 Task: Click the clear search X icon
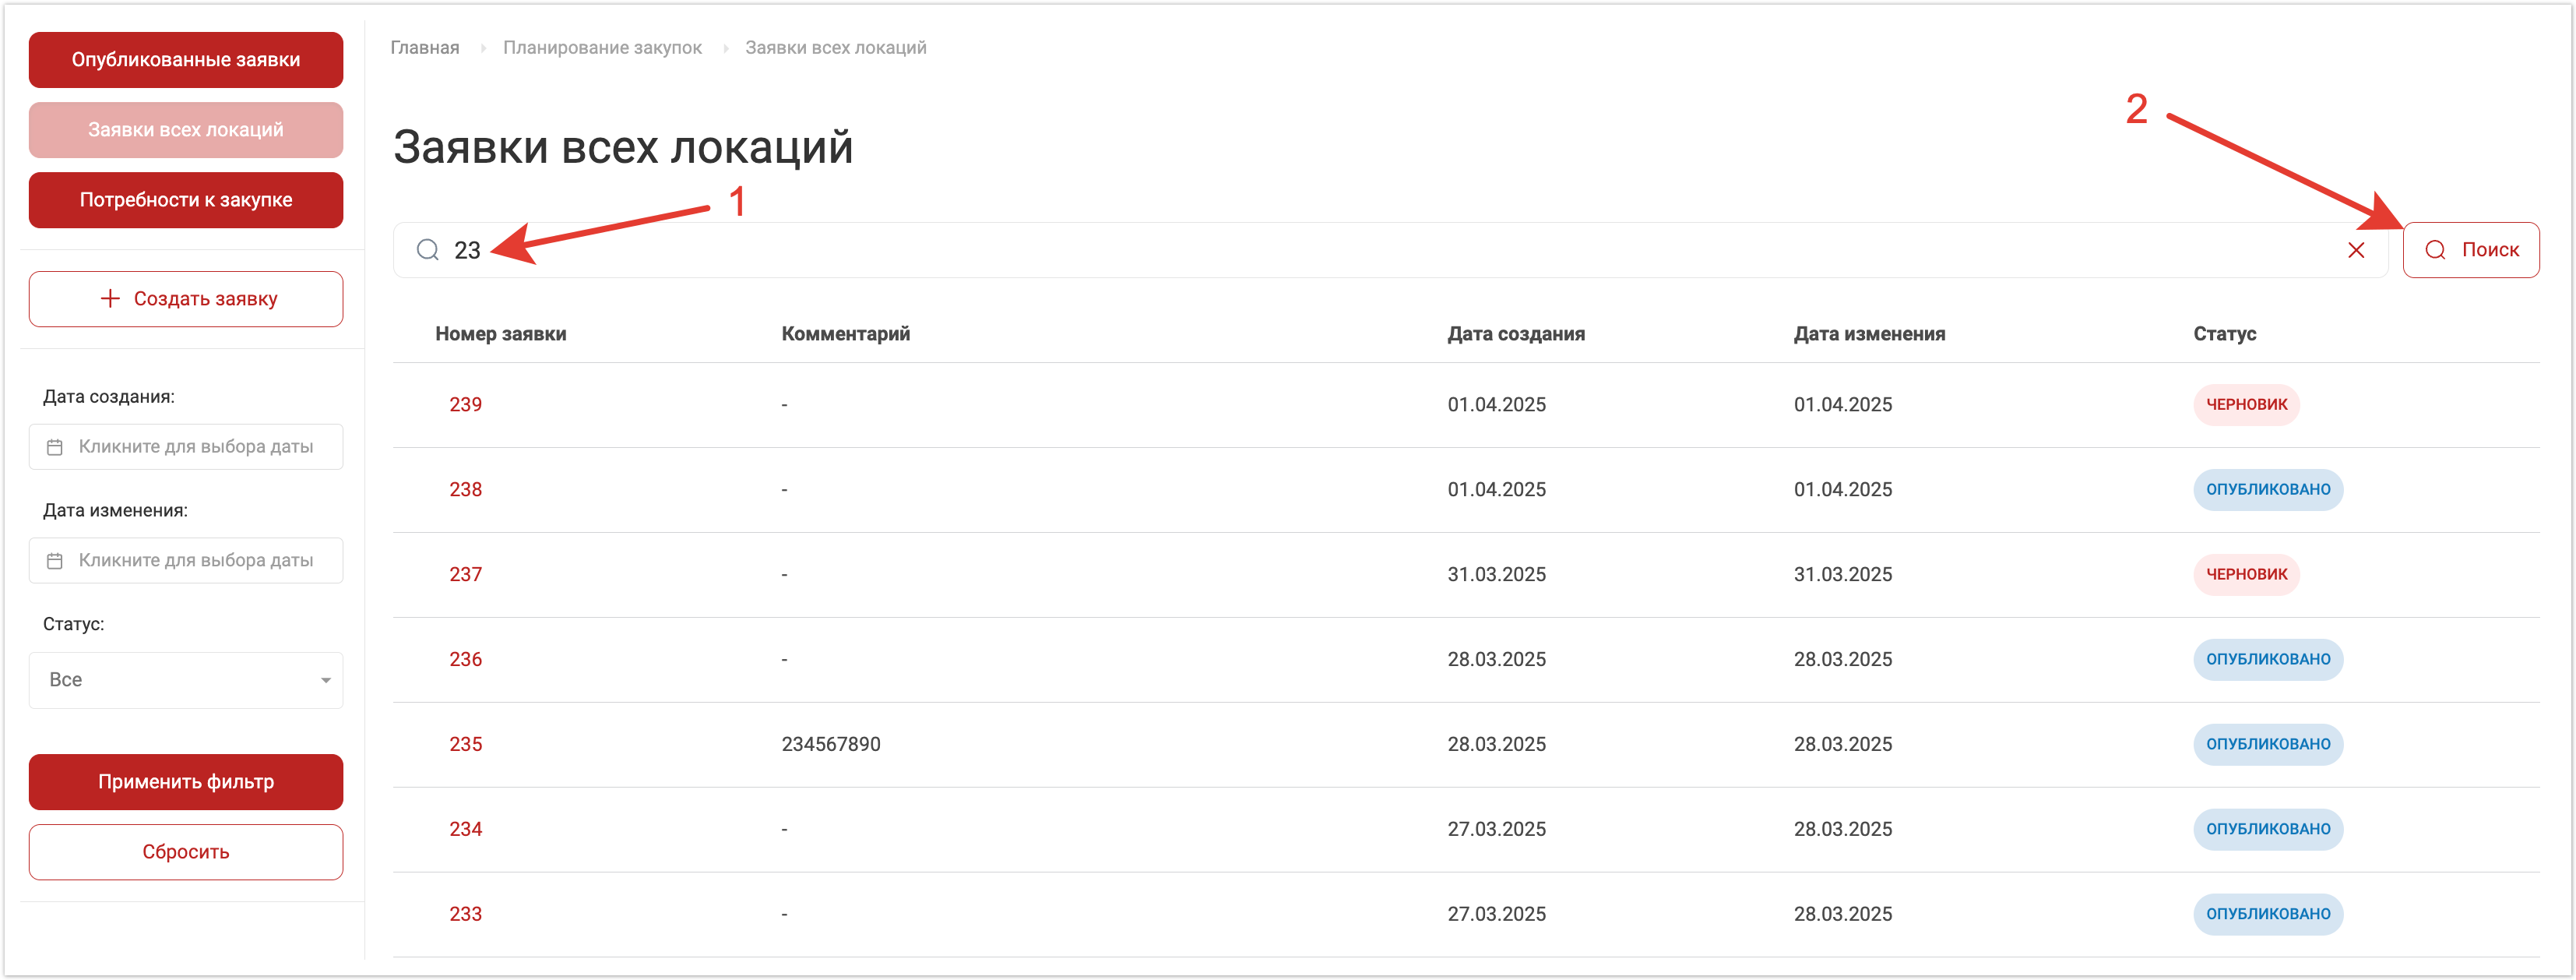point(2355,250)
